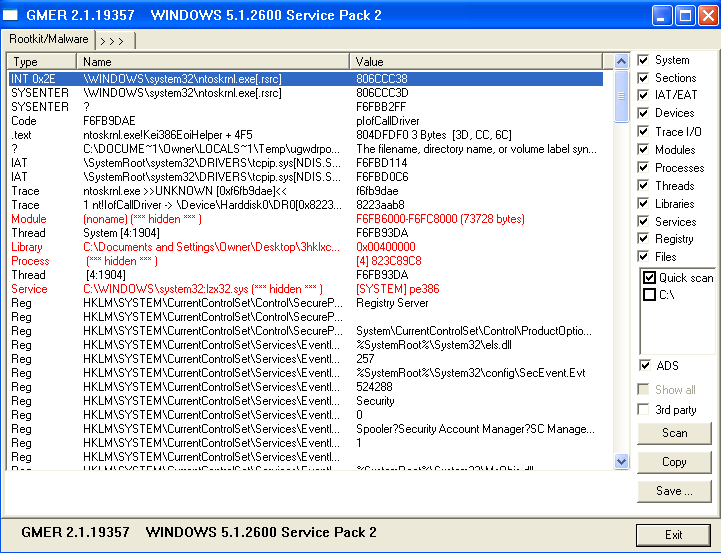Image resolution: width=721 pixels, height=553 pixels.
Task: Enable the 3rd party checkbox
Action: pyautogui.click(x=643, y=409)
